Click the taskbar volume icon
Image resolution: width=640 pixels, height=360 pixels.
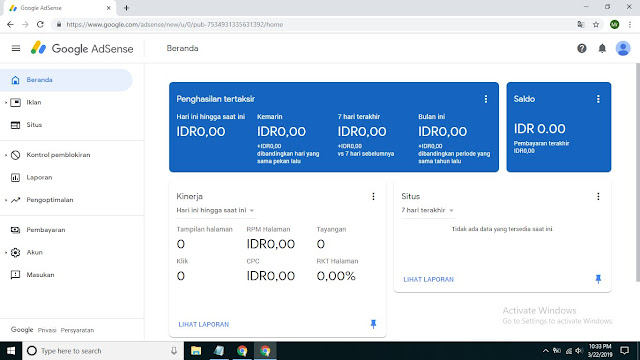579,351
